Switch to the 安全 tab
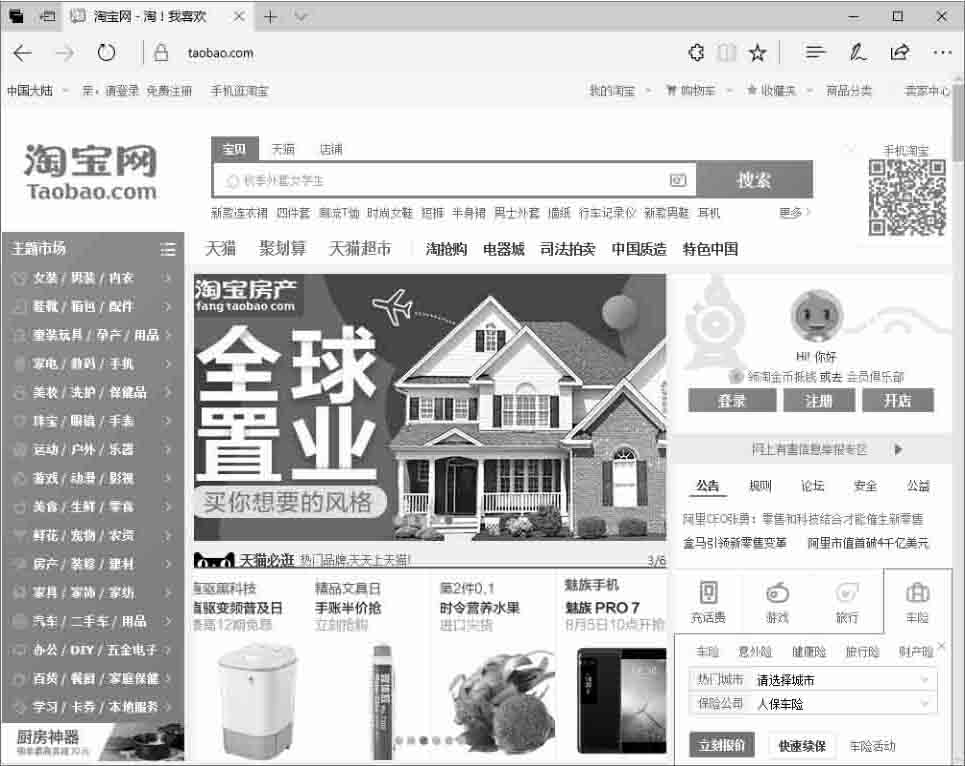This screenshot has width=965, height=766. coord(865,486)
